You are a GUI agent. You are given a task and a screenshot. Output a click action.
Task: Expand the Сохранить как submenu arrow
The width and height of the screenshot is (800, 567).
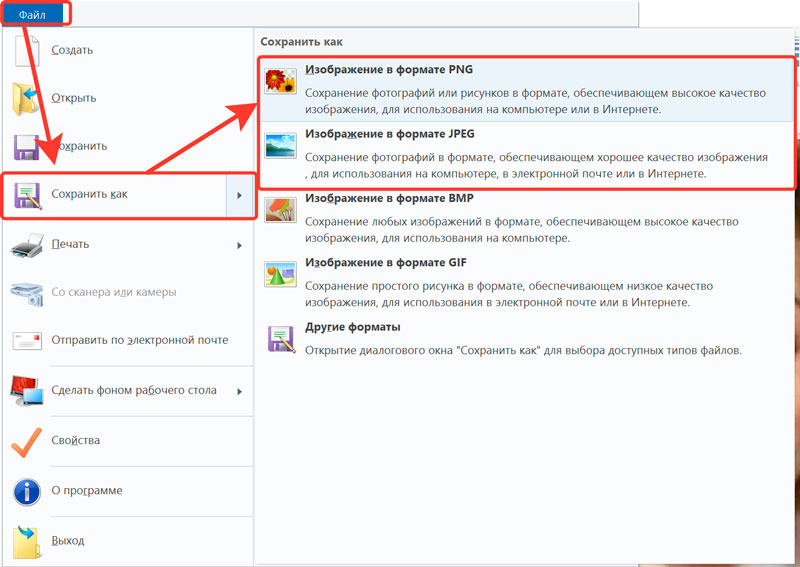point(239,195)
